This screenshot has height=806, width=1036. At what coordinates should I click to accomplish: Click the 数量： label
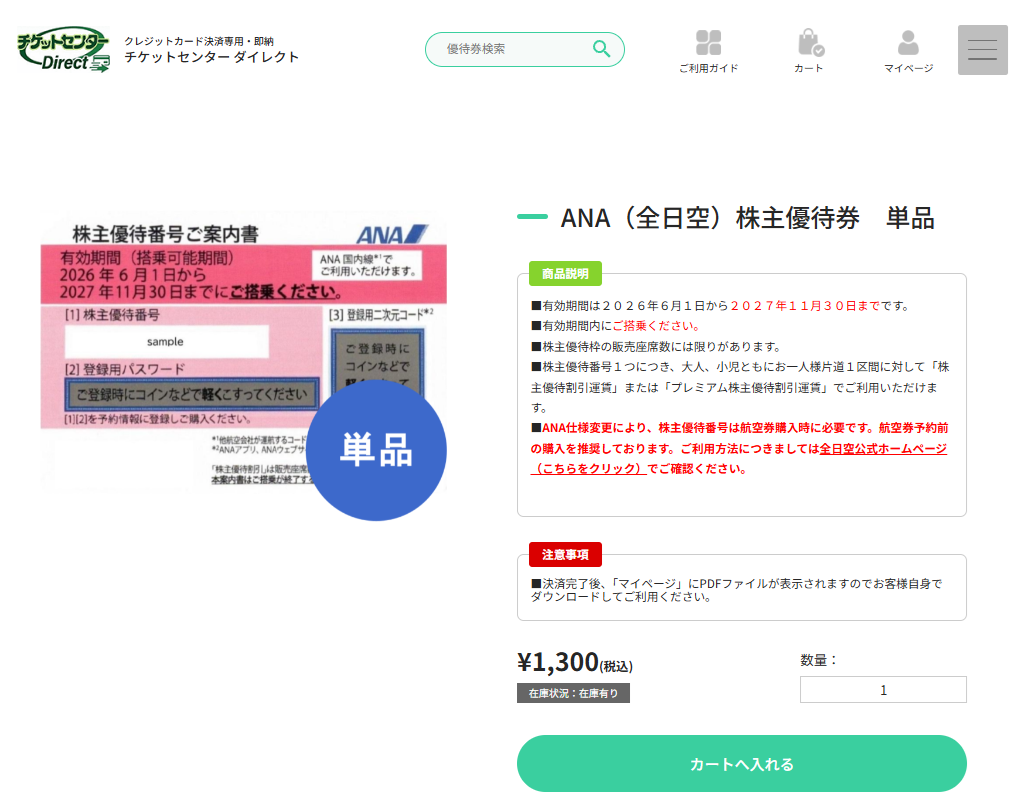coord(818,660)
